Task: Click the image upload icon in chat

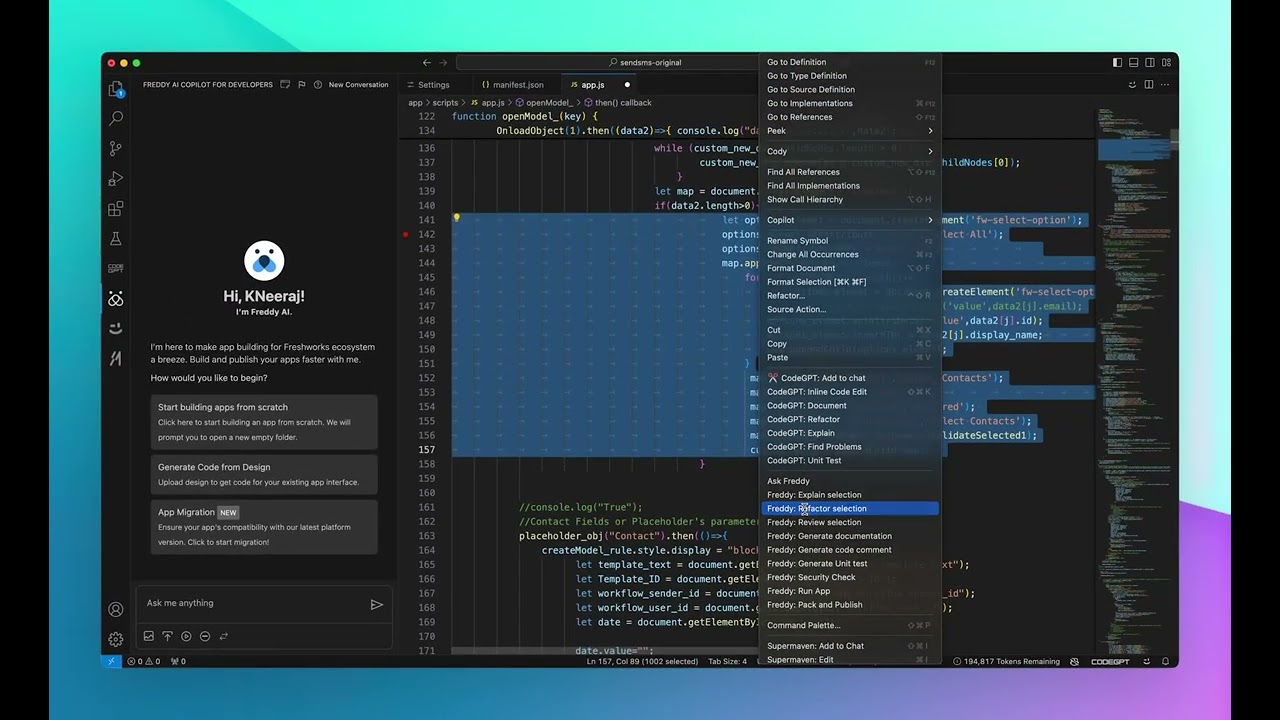Action: (x=149, y=636)
